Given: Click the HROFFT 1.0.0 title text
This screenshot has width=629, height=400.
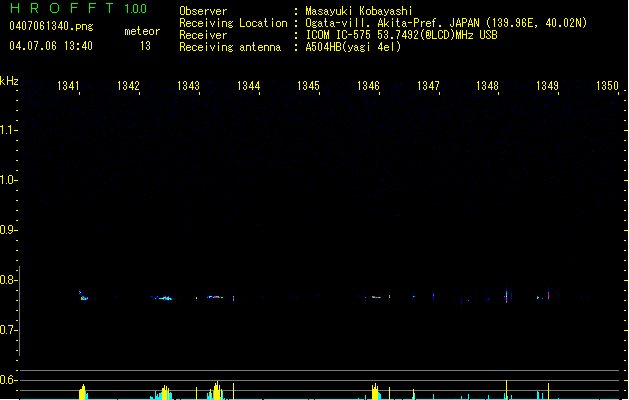Looking at the screenshot, I should (78, 8).
